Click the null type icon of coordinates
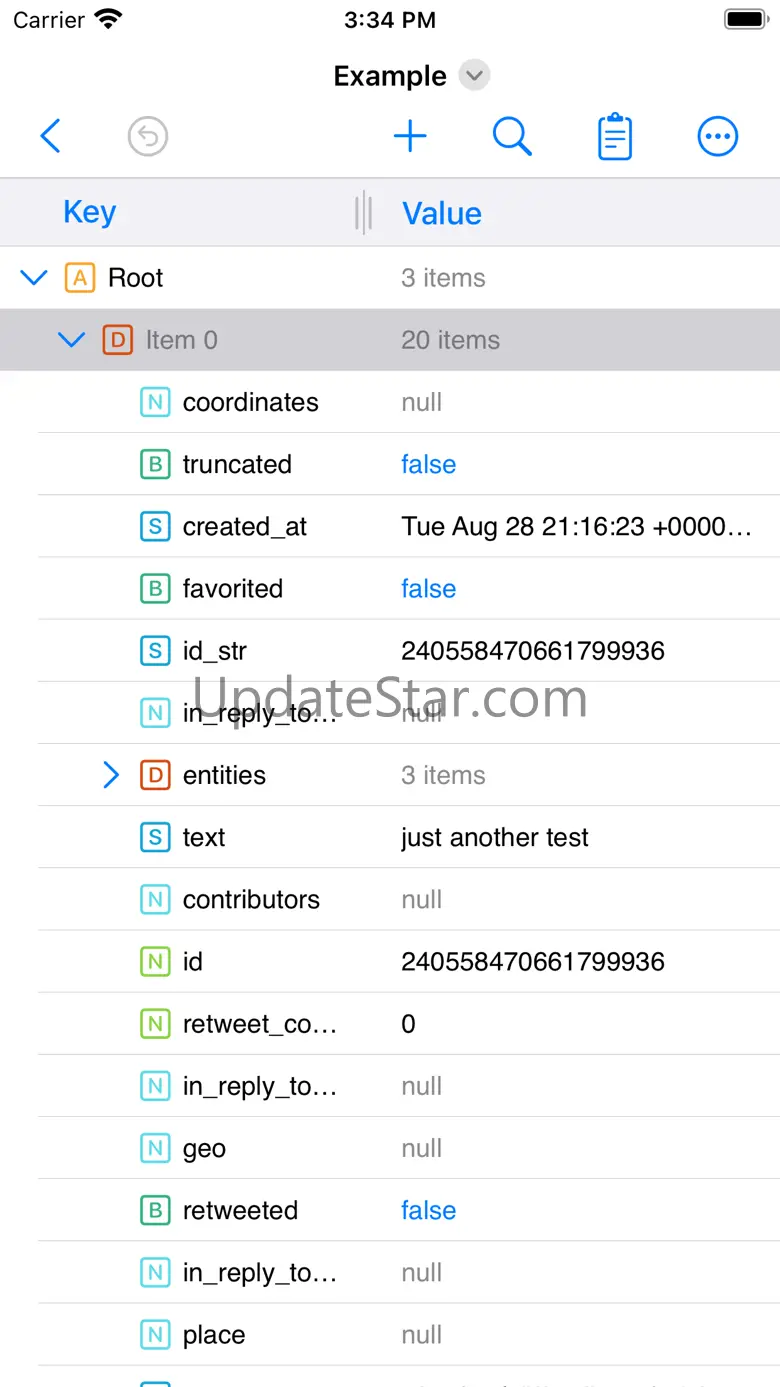780x1387 pixels. click(x=155, y=402)
